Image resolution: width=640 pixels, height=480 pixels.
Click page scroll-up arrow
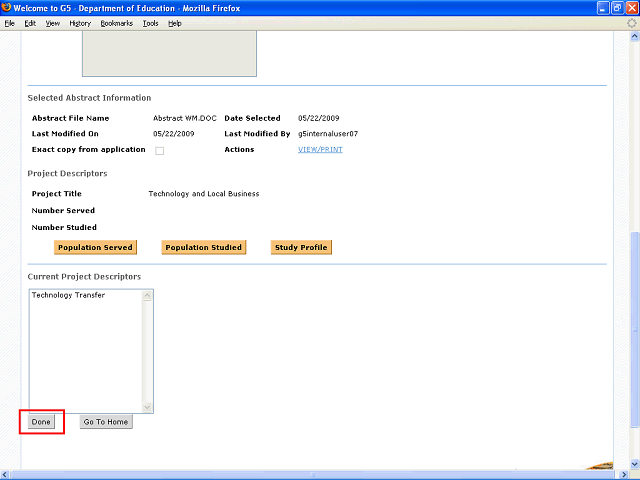(x=634, y=36)
